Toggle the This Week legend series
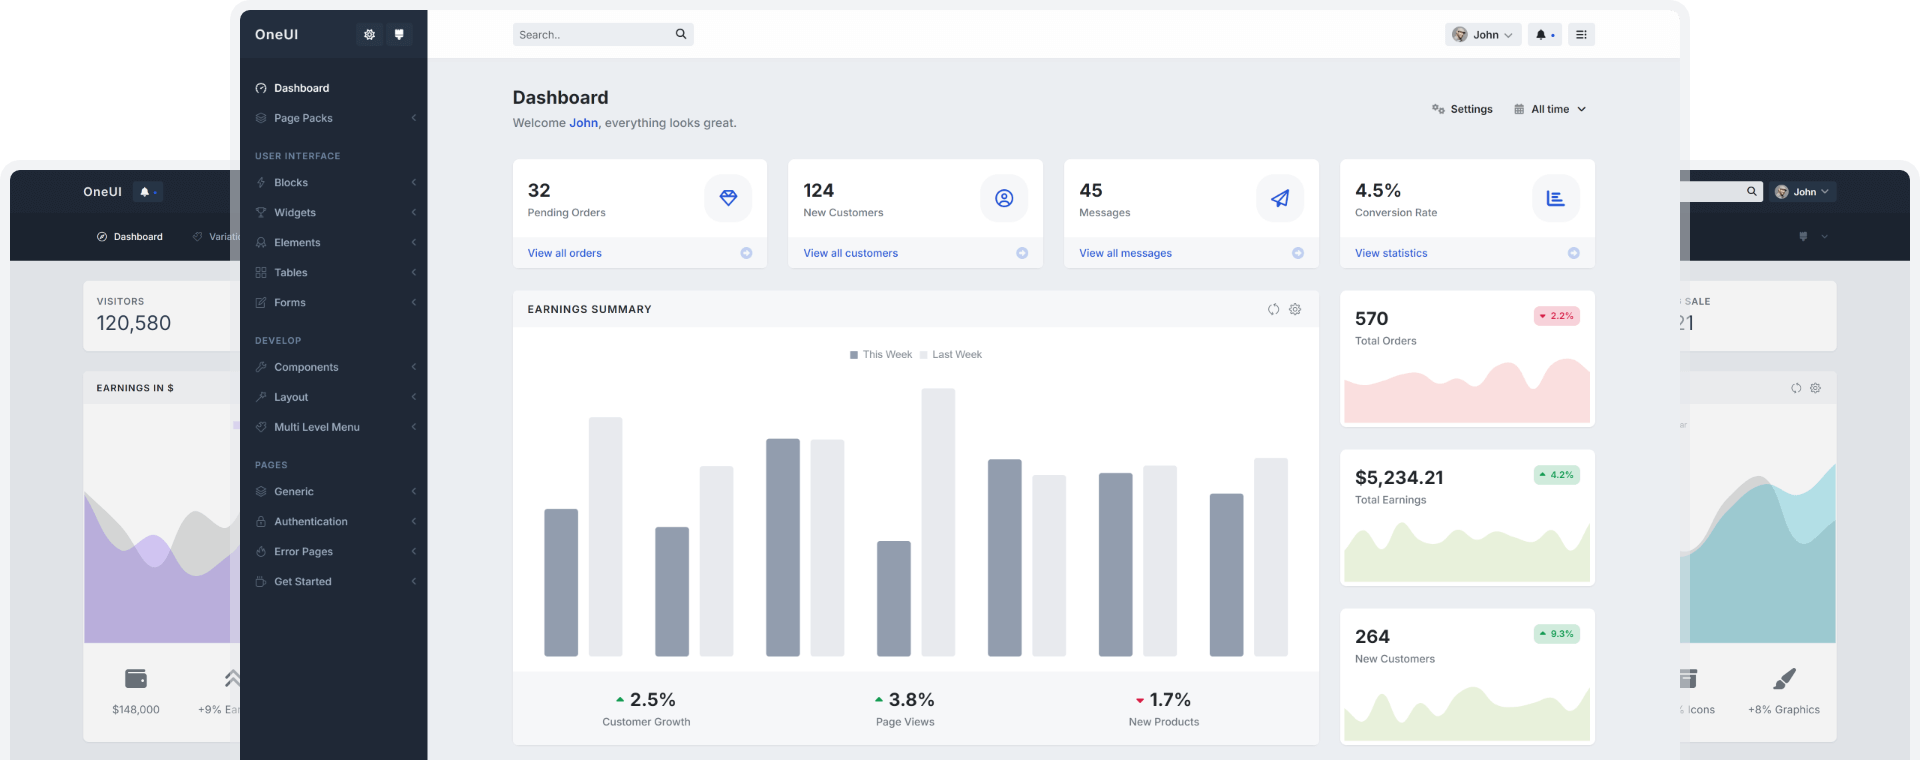1920x760 pixels. [881, 355]
